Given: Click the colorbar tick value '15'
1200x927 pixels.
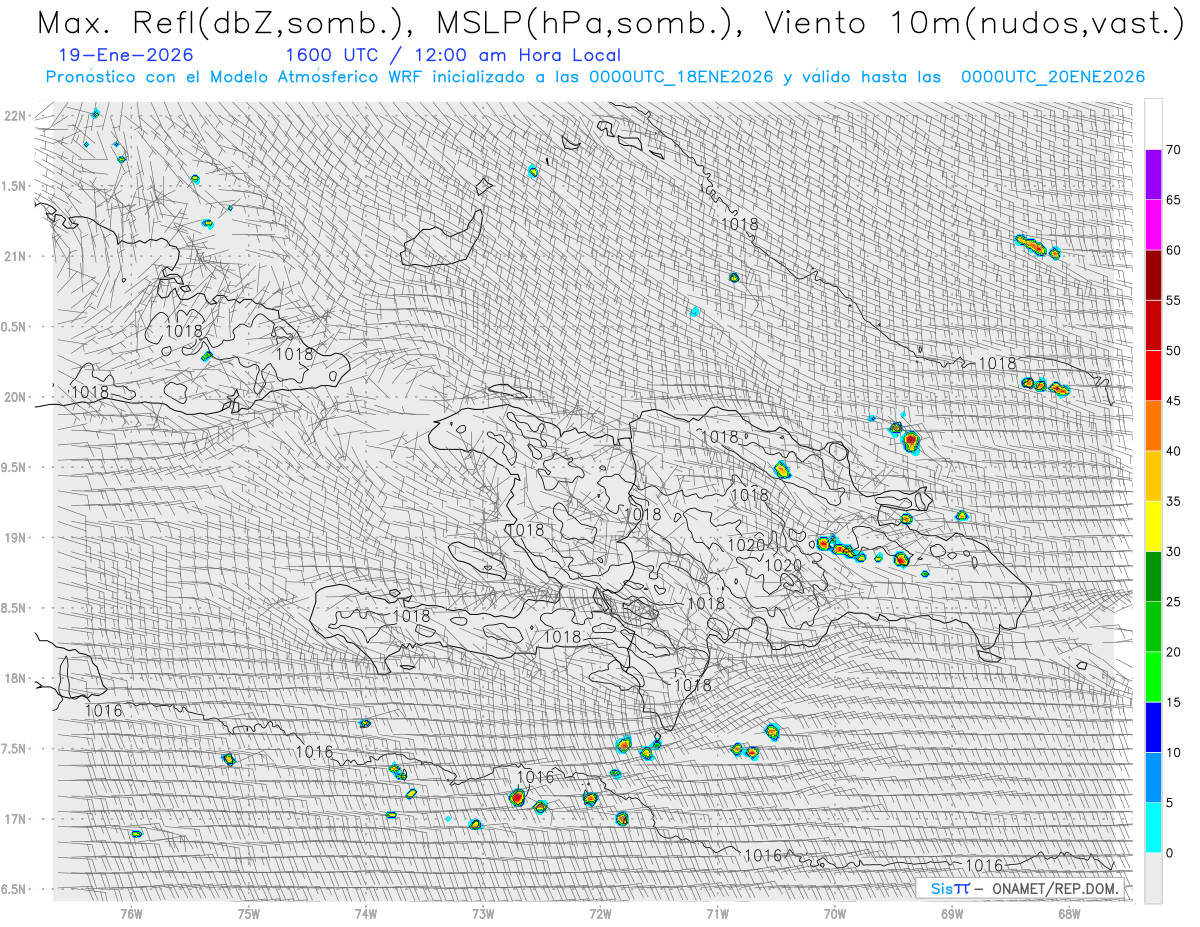Looking at the screenshot, I should tap(1173, 702).
